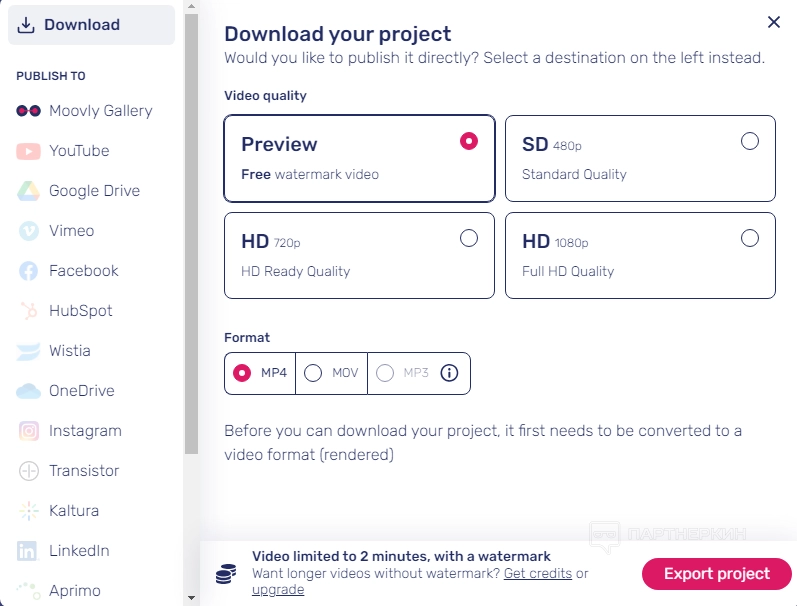The width and height of the screenshot is (797, 606).
Task: Click the MP3 format info icon
Action: (x=449, y=373)
